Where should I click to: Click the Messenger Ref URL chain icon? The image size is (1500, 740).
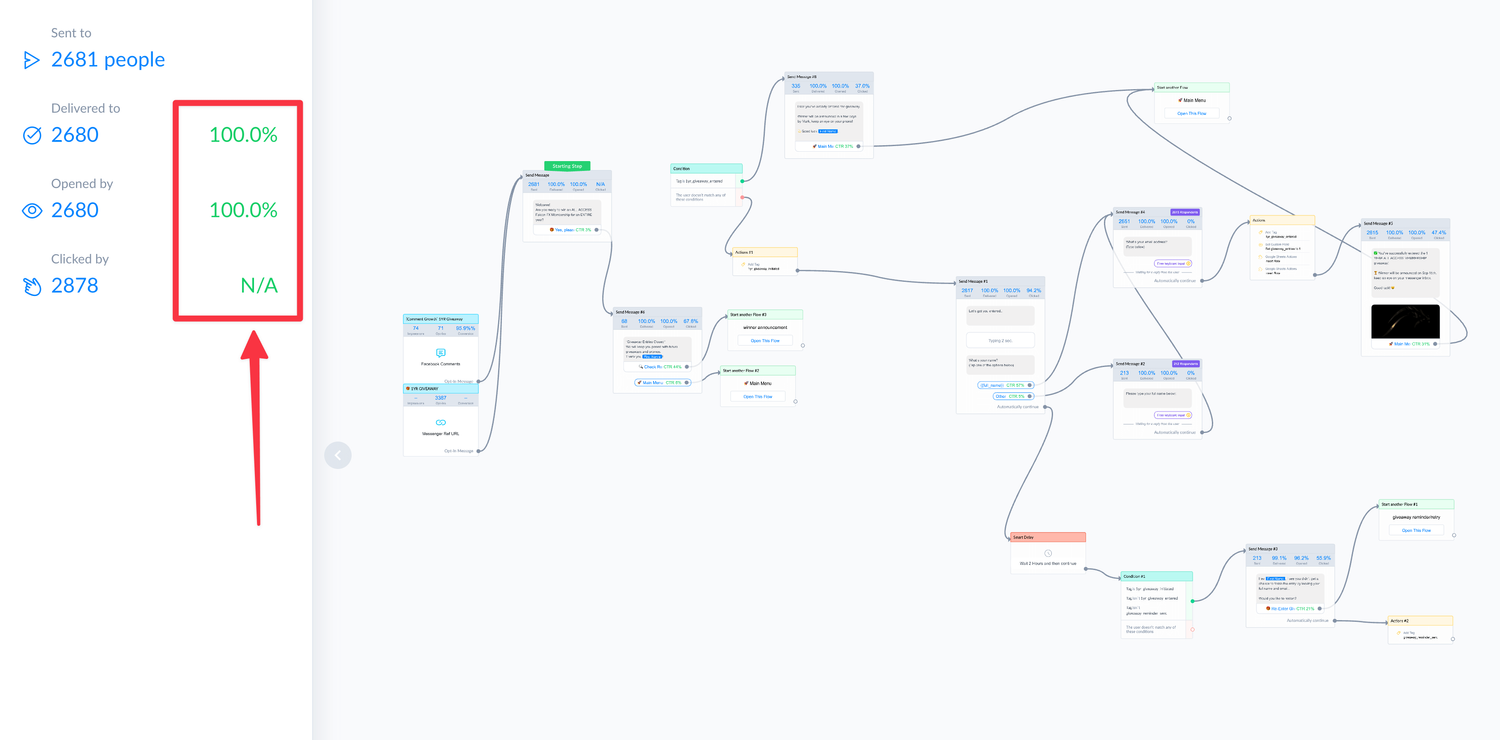[x=440, y=422]
